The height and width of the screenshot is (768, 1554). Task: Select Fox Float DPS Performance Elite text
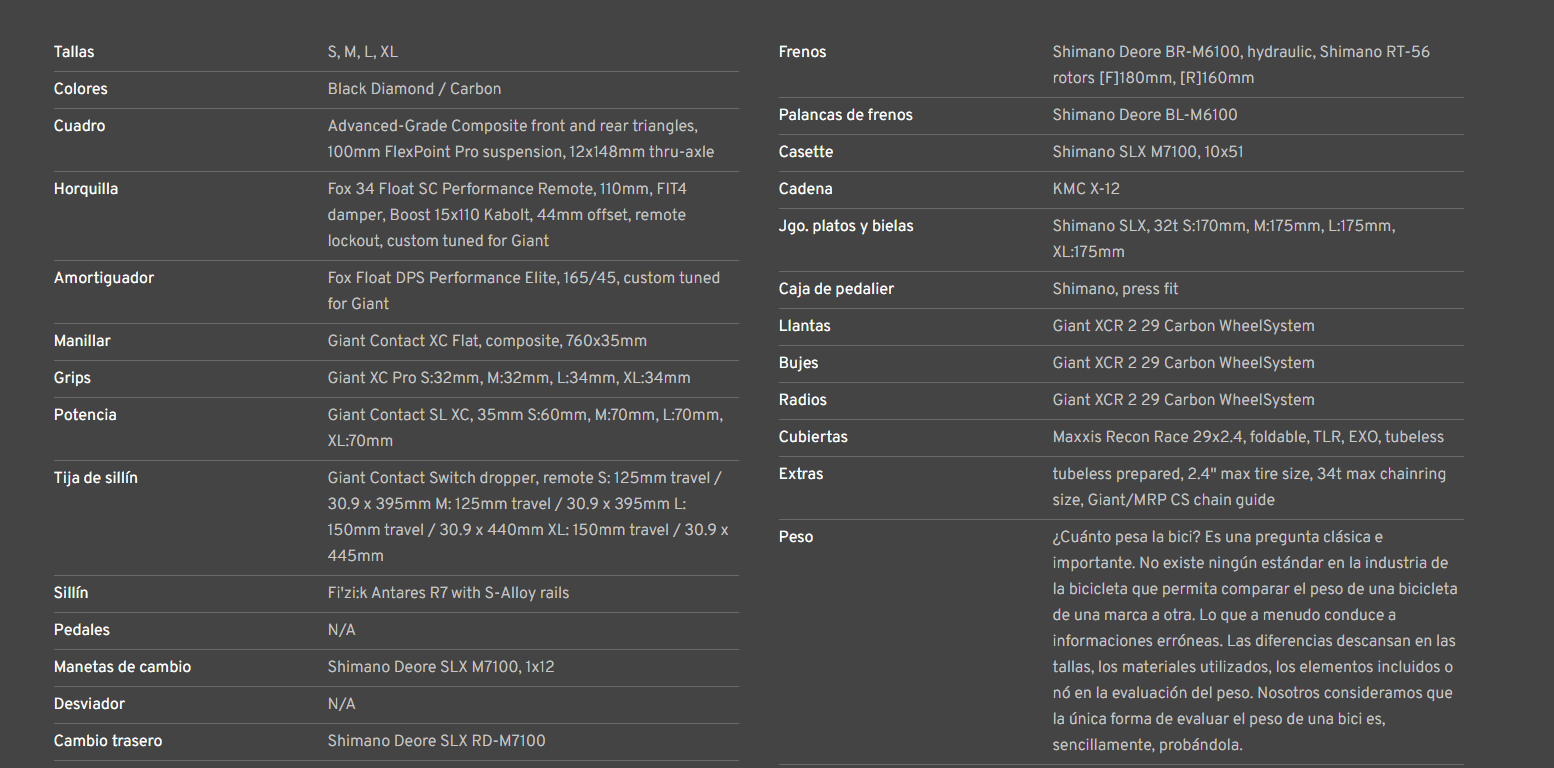[x=524, y=291]
